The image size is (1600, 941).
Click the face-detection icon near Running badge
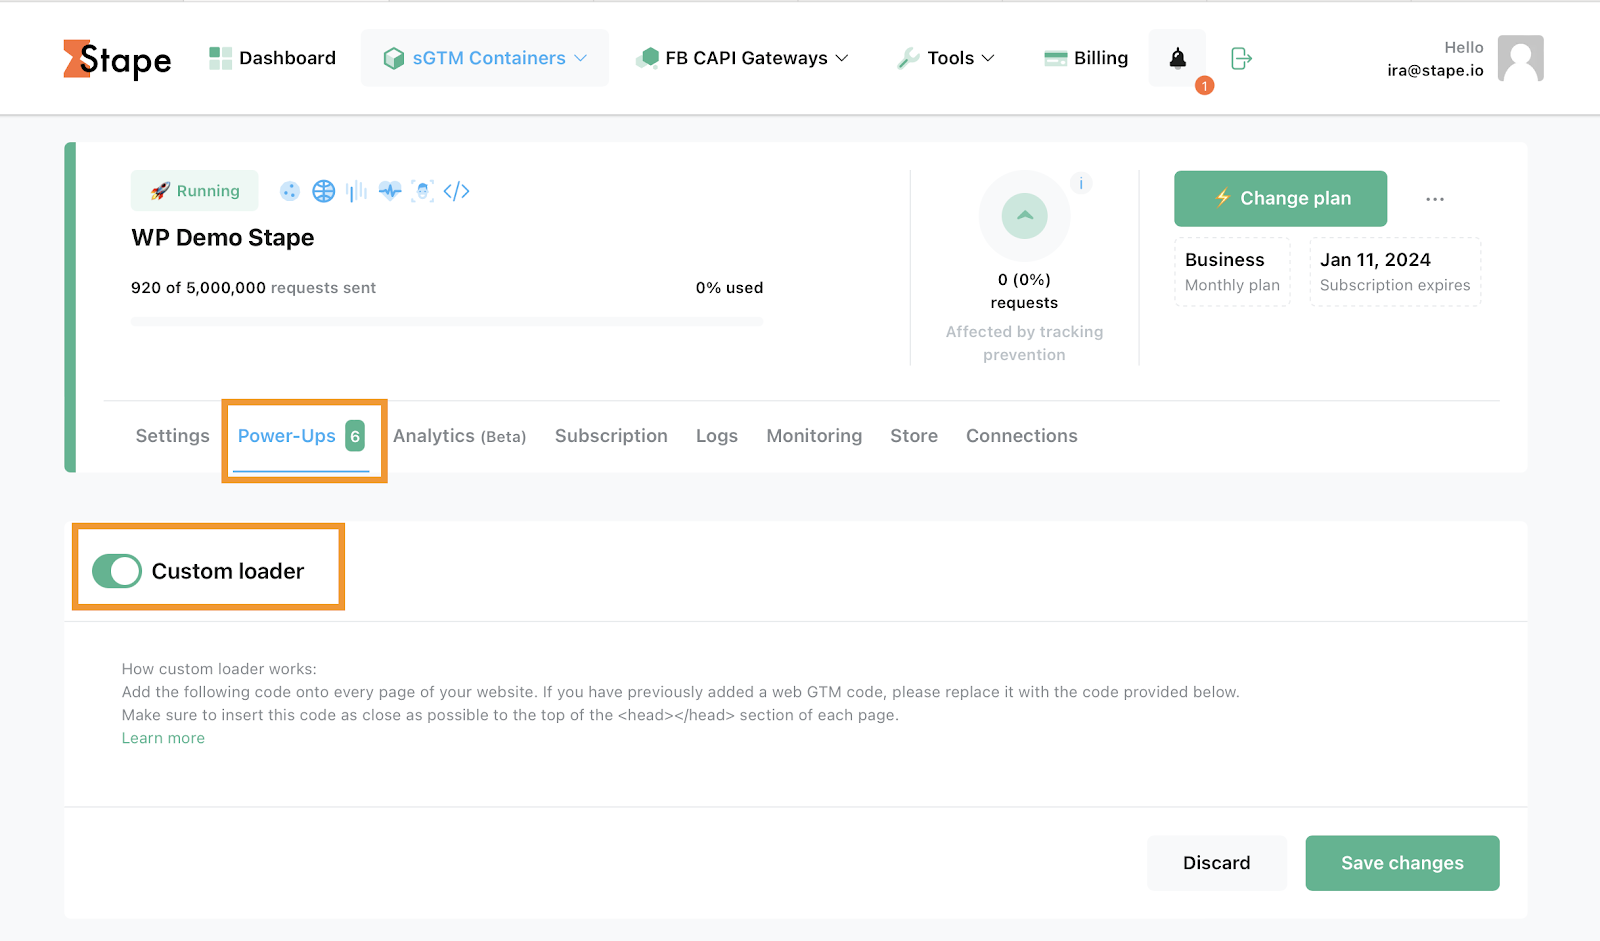point(423,190)
